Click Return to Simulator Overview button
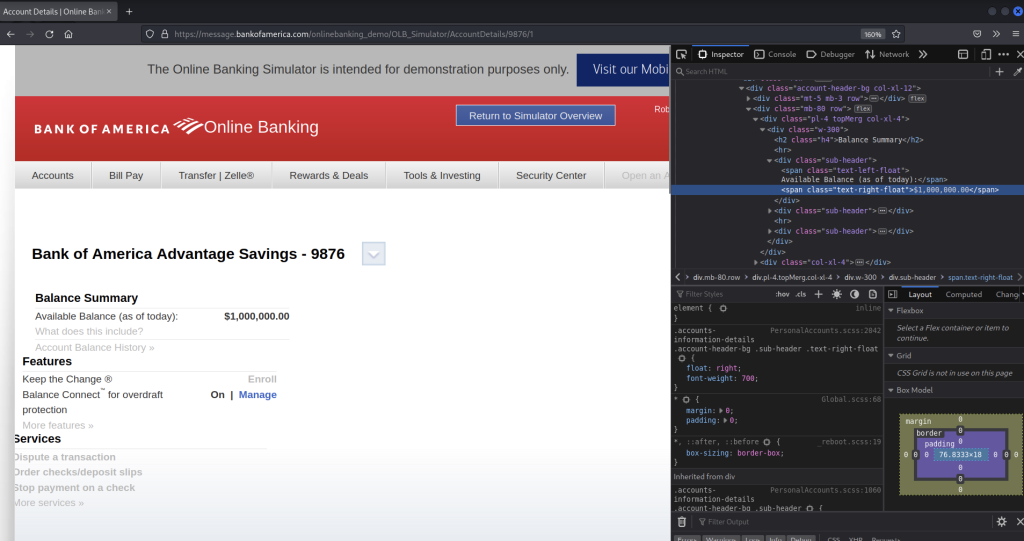 535,116
